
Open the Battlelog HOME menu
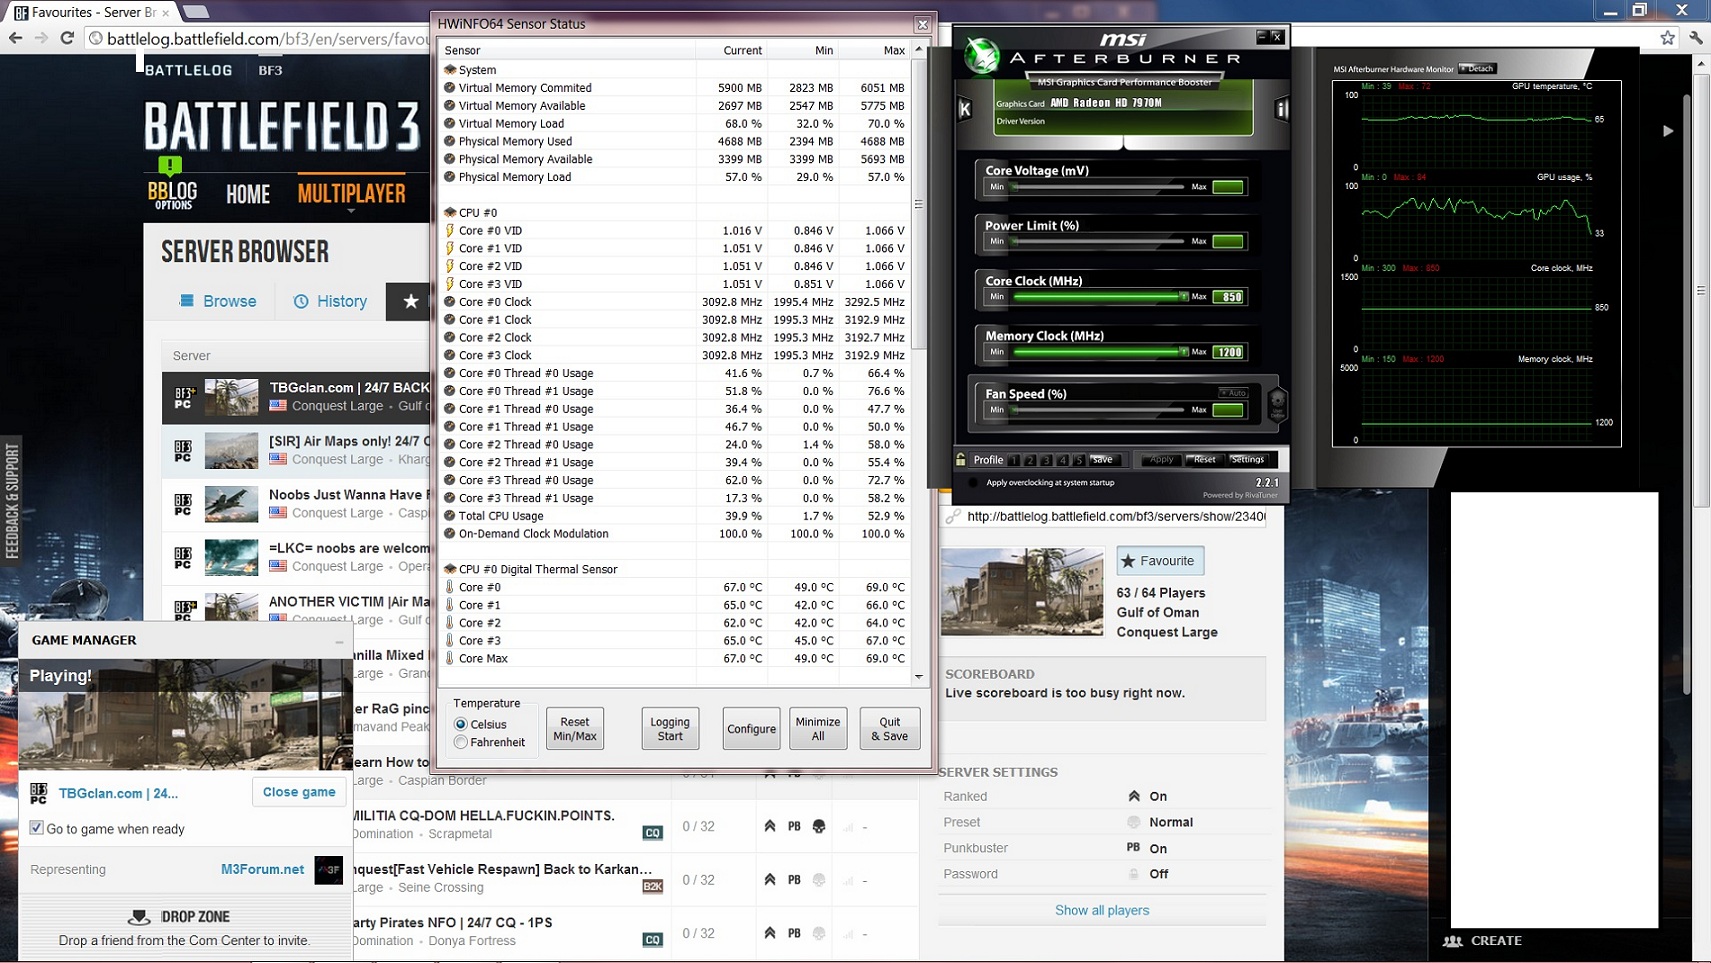pyautogui.click(x=248, y=194)
